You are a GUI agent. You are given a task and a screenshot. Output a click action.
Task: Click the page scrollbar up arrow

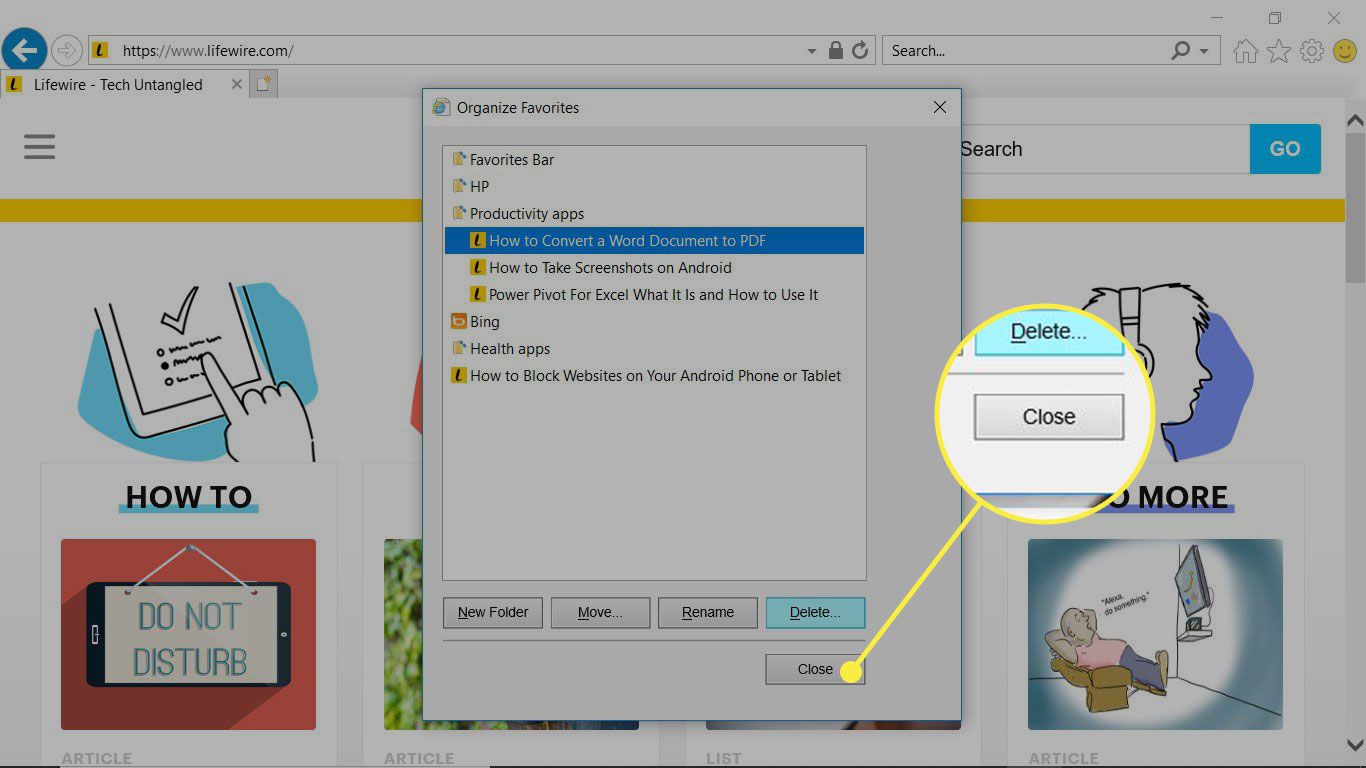1355,121
